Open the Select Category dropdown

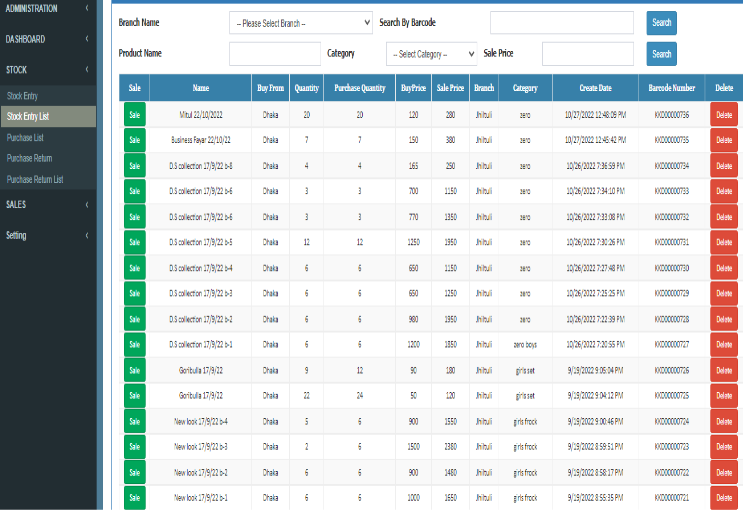(431, 54)
